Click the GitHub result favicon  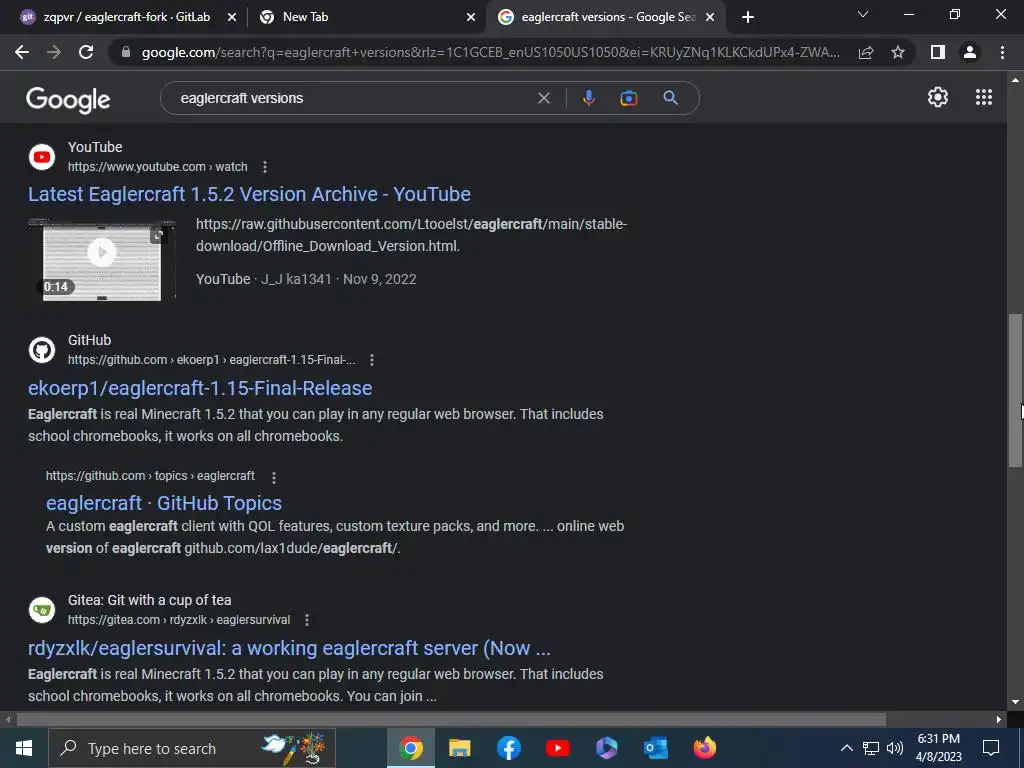[42, 350]
